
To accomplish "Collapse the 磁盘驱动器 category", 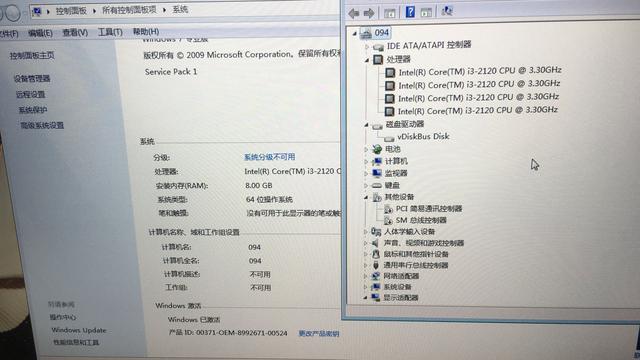I will pos(366,125).
